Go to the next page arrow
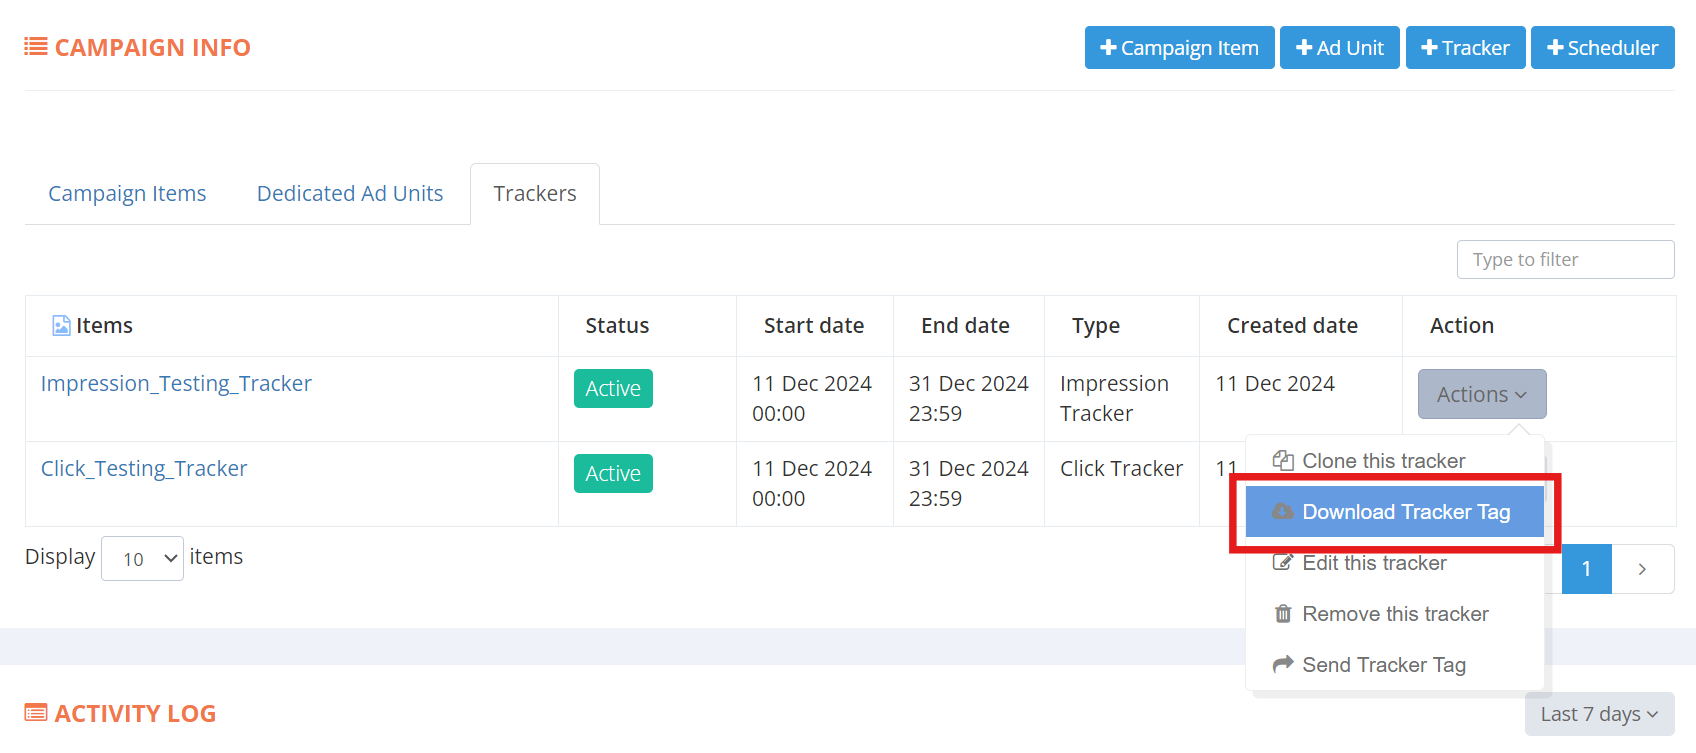The height and width of the screenshot is (753, 1696). pyautogui.click(x=1642, y=569)
